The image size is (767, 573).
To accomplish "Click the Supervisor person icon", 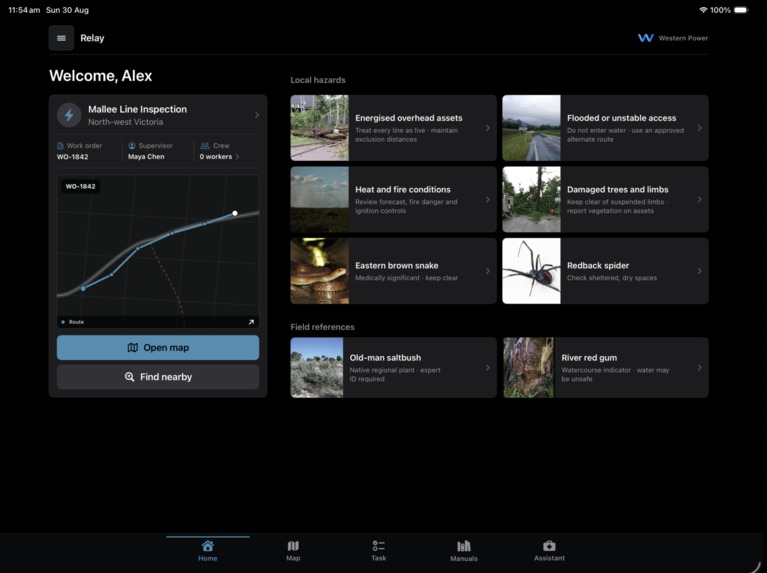I will pyautogui.click(x=132, y=146).
